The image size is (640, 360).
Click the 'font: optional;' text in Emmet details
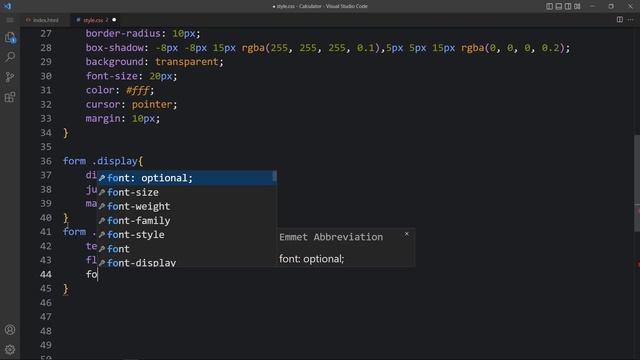click(x=311, y=259)
